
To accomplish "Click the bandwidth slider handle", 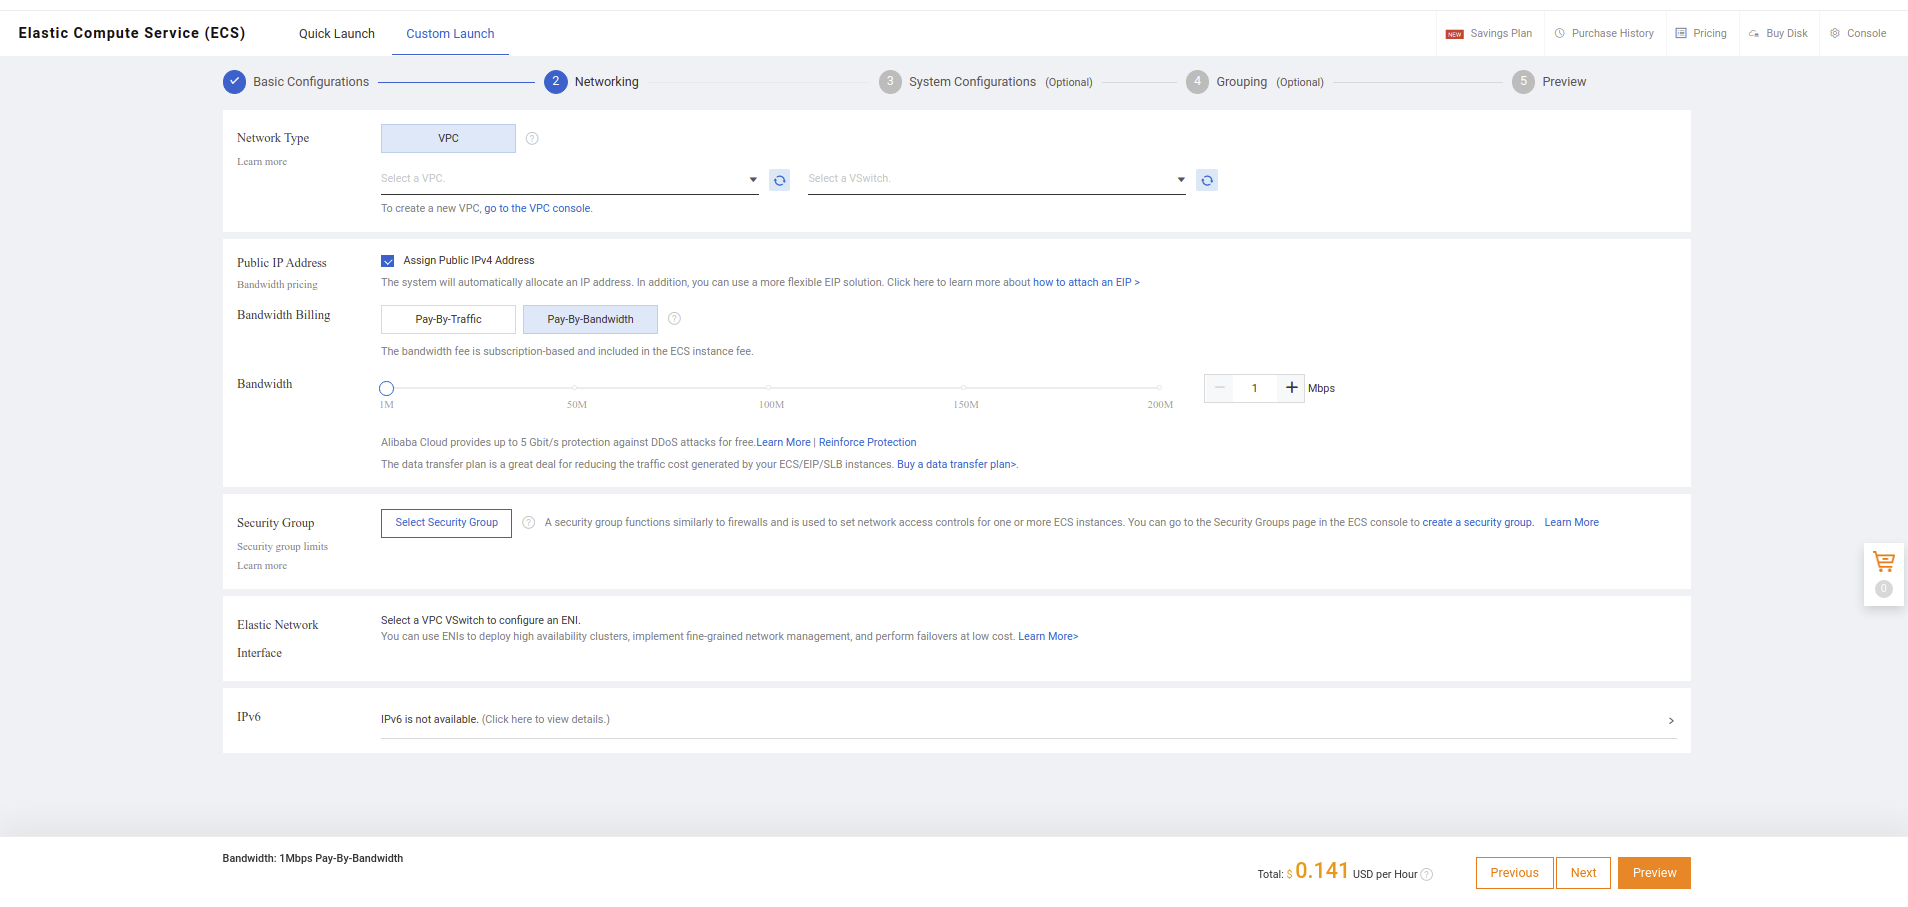I will tap(386, 388).
